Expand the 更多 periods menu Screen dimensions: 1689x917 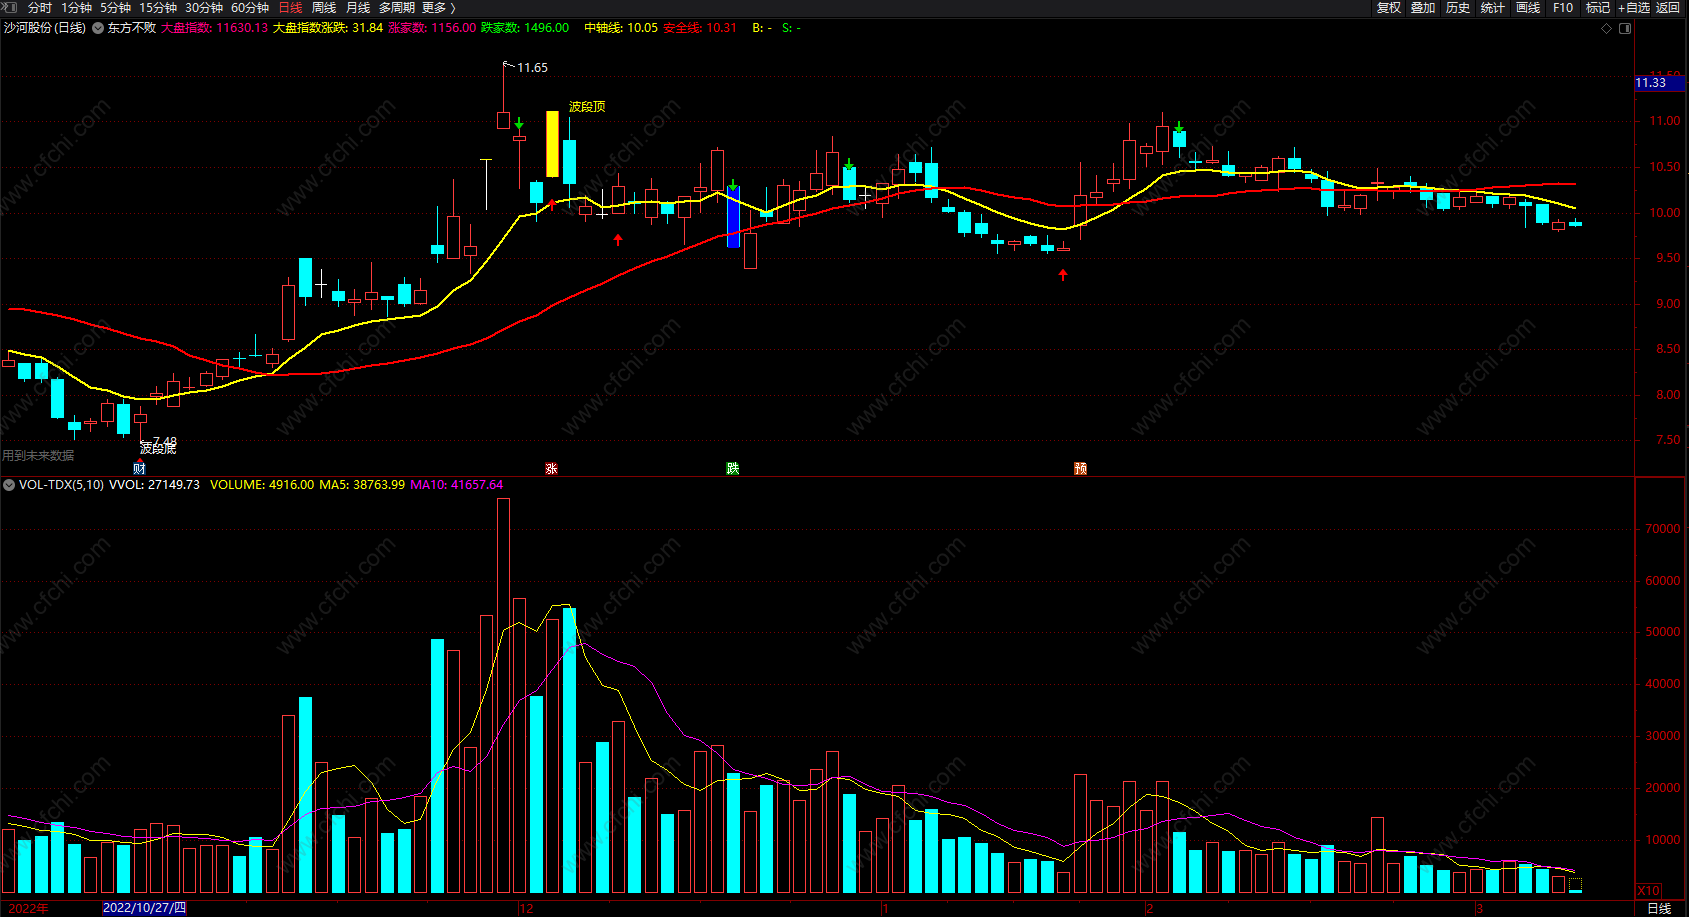pos(438,8)
